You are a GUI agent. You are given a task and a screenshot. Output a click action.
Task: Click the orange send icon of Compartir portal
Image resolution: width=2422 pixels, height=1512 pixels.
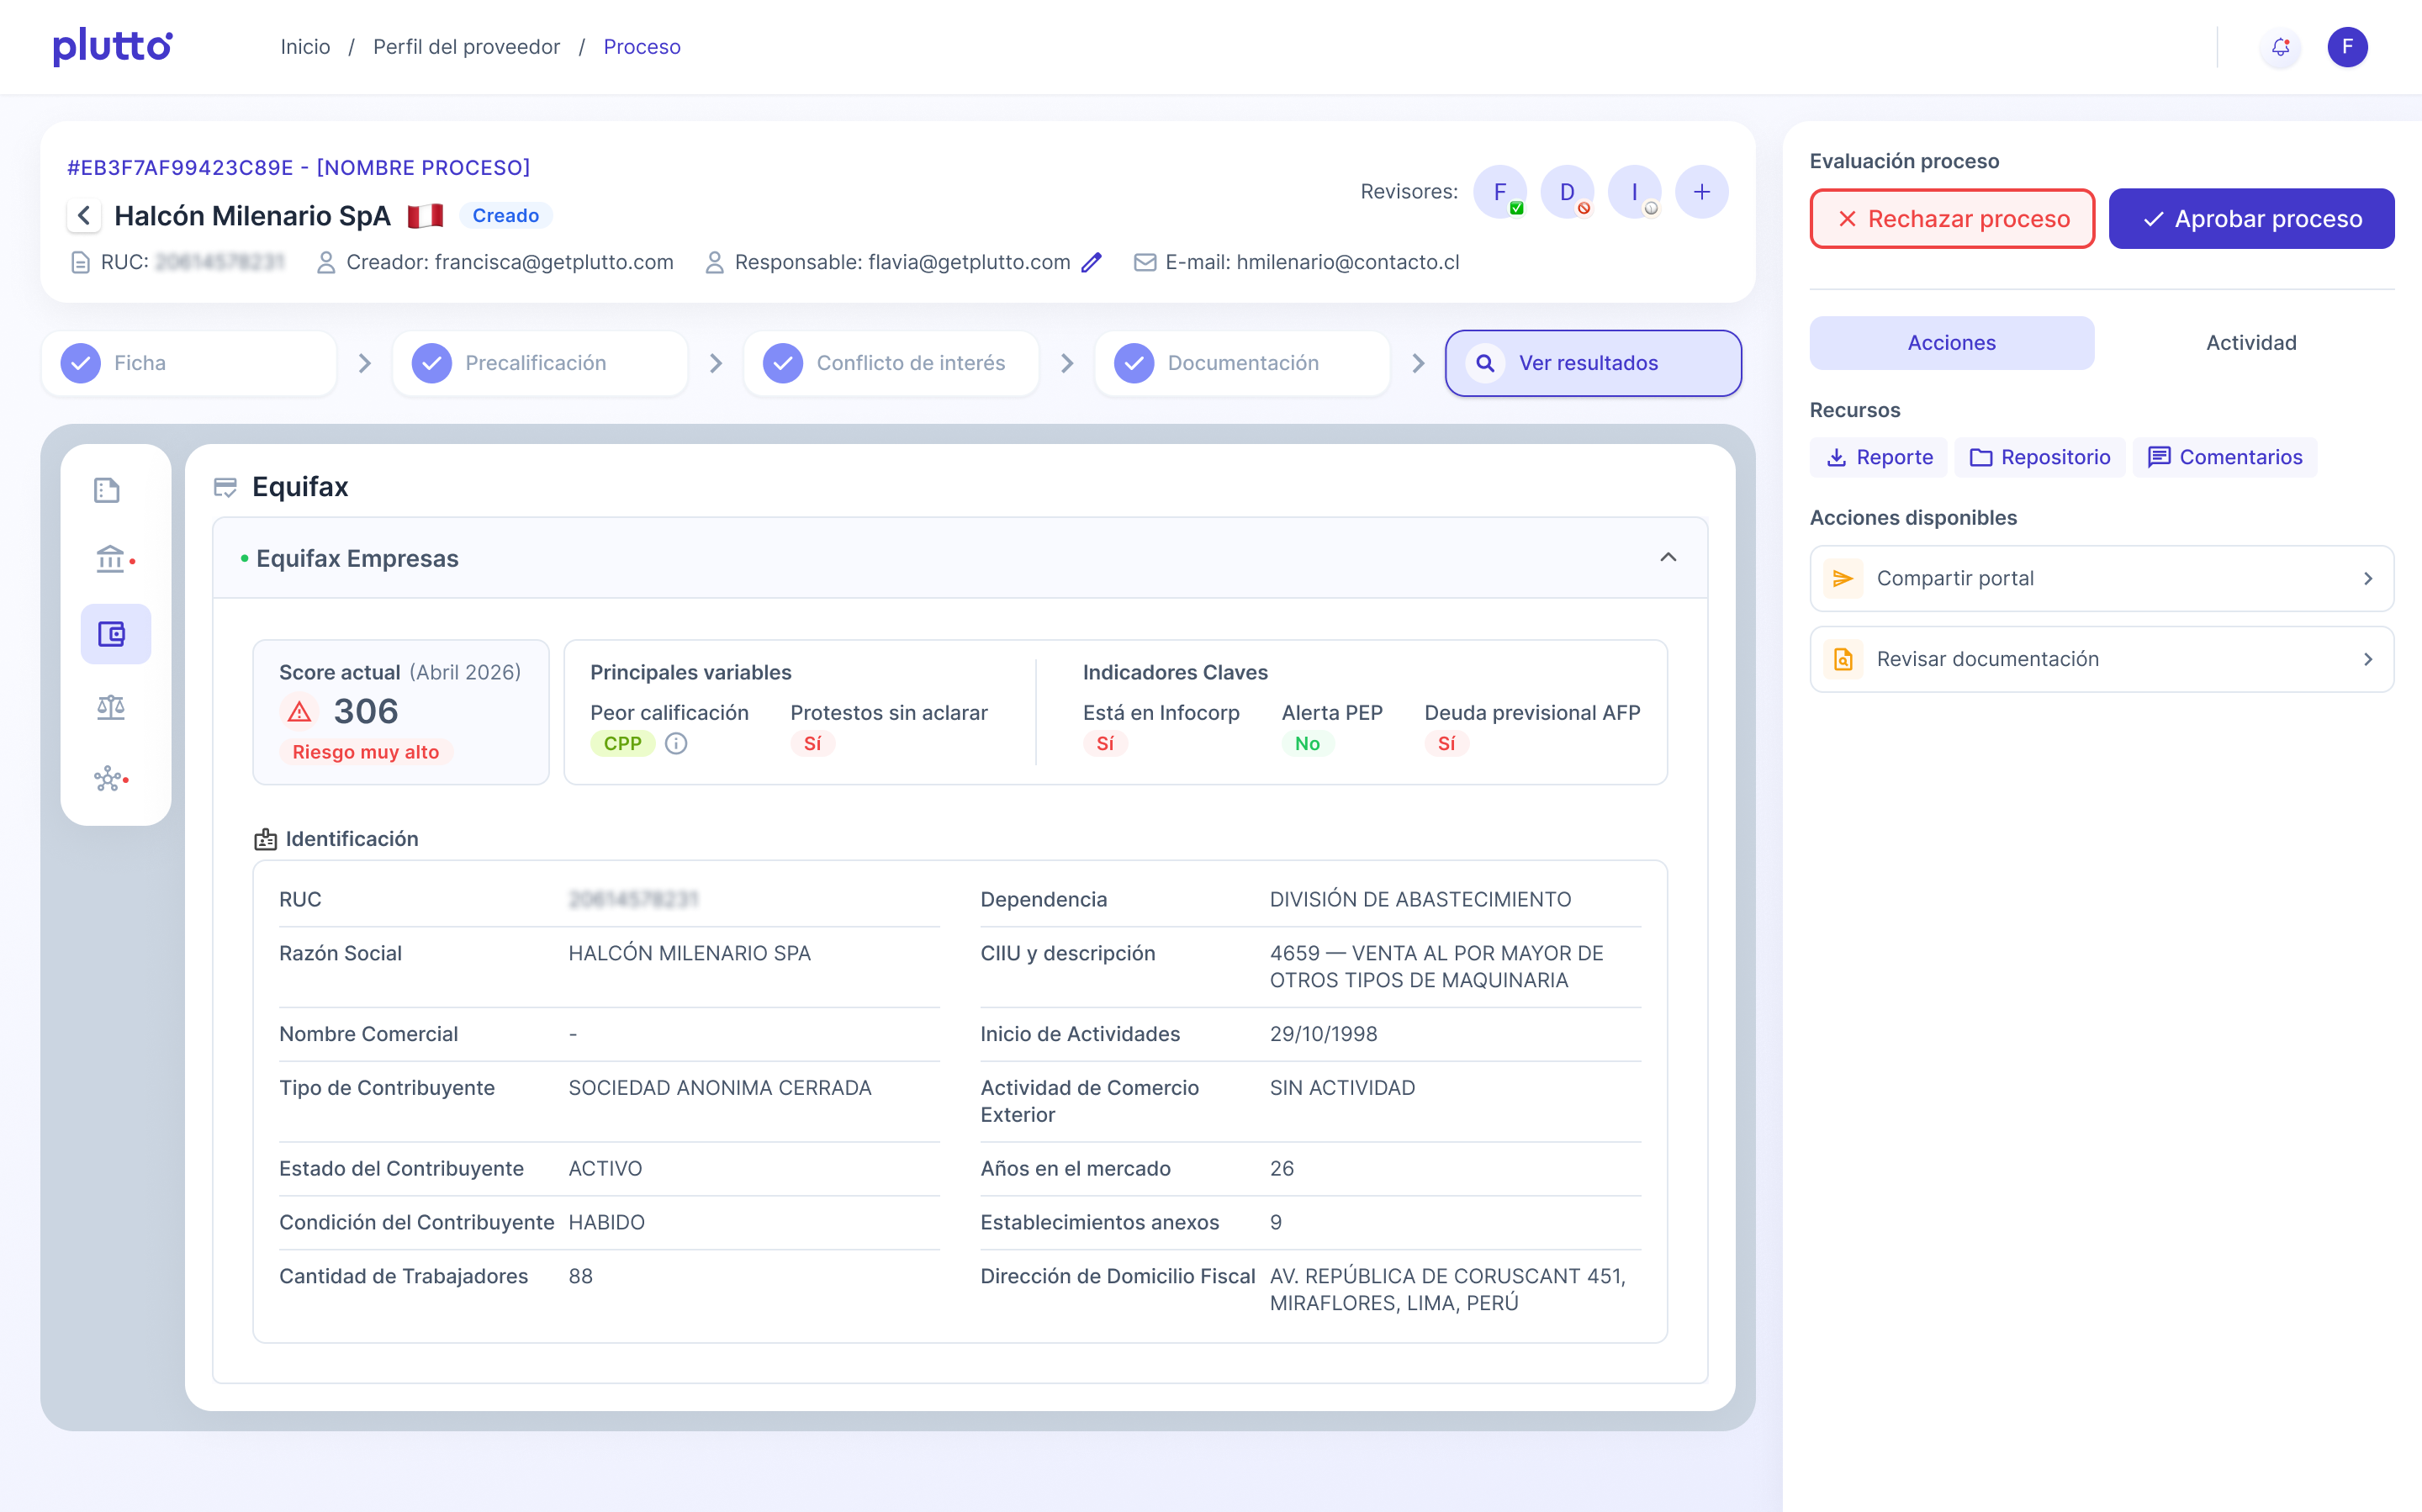click(x=1843, y=578)
